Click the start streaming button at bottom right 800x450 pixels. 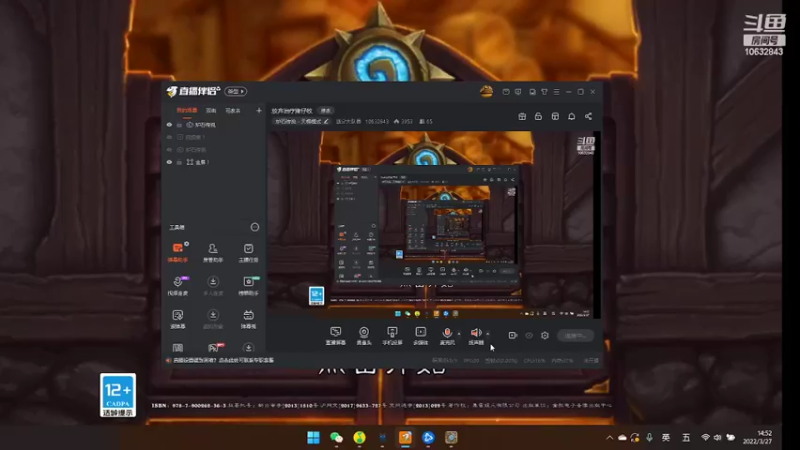575,336
